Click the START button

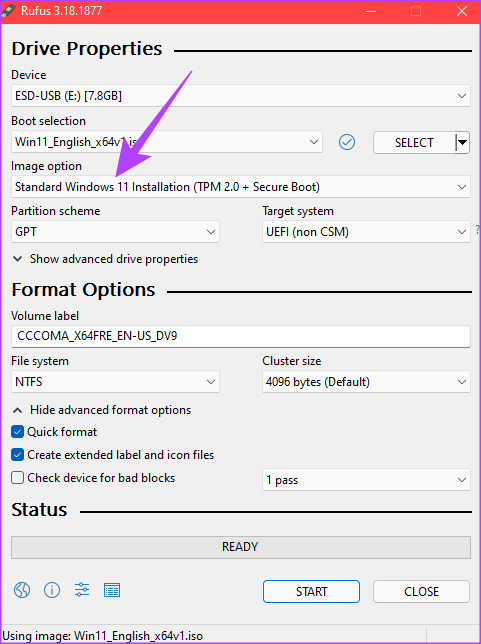311,591
